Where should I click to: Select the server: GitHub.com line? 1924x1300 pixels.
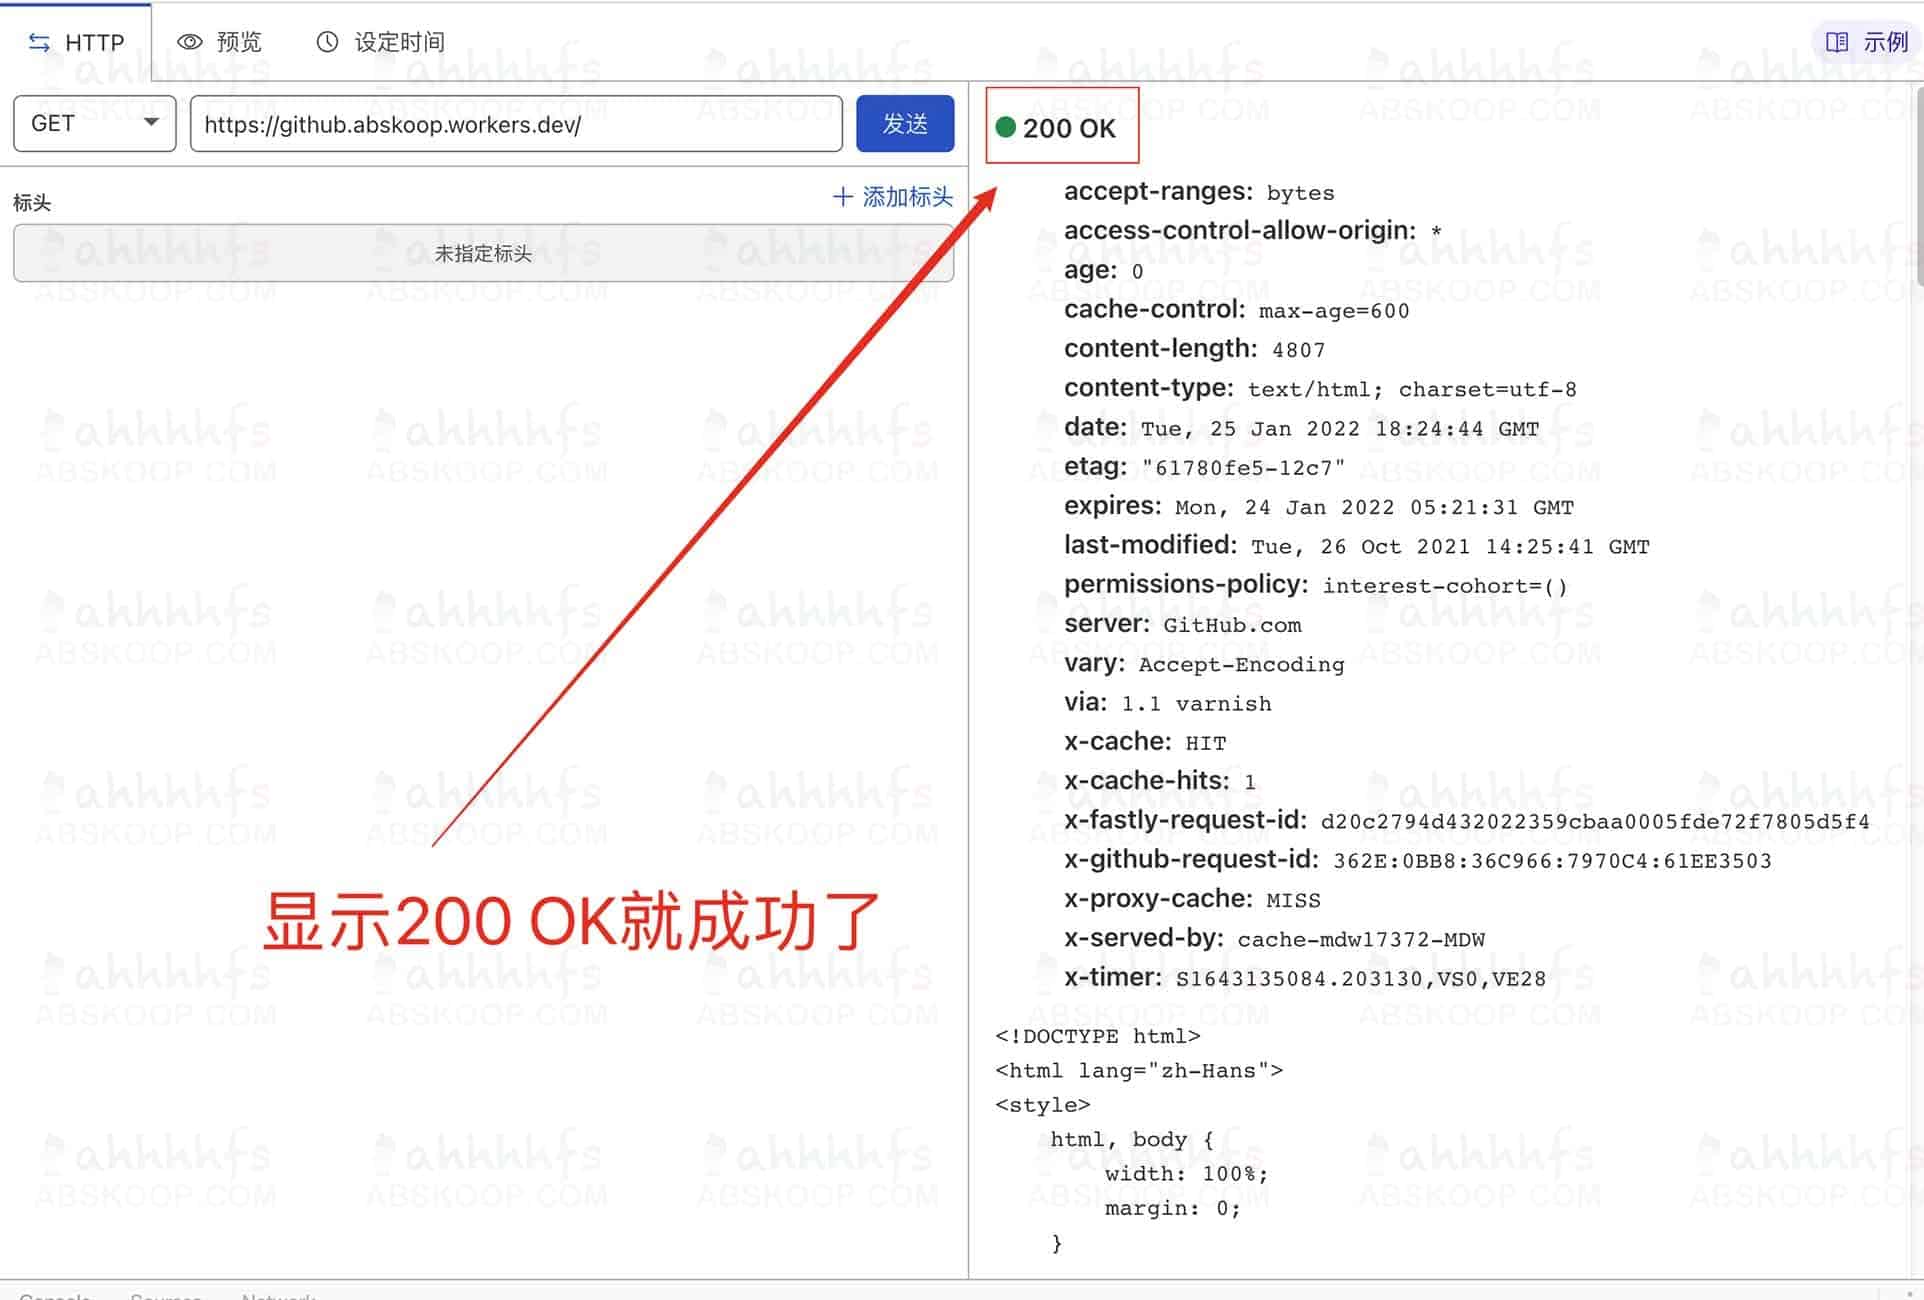coord(1183,624)
